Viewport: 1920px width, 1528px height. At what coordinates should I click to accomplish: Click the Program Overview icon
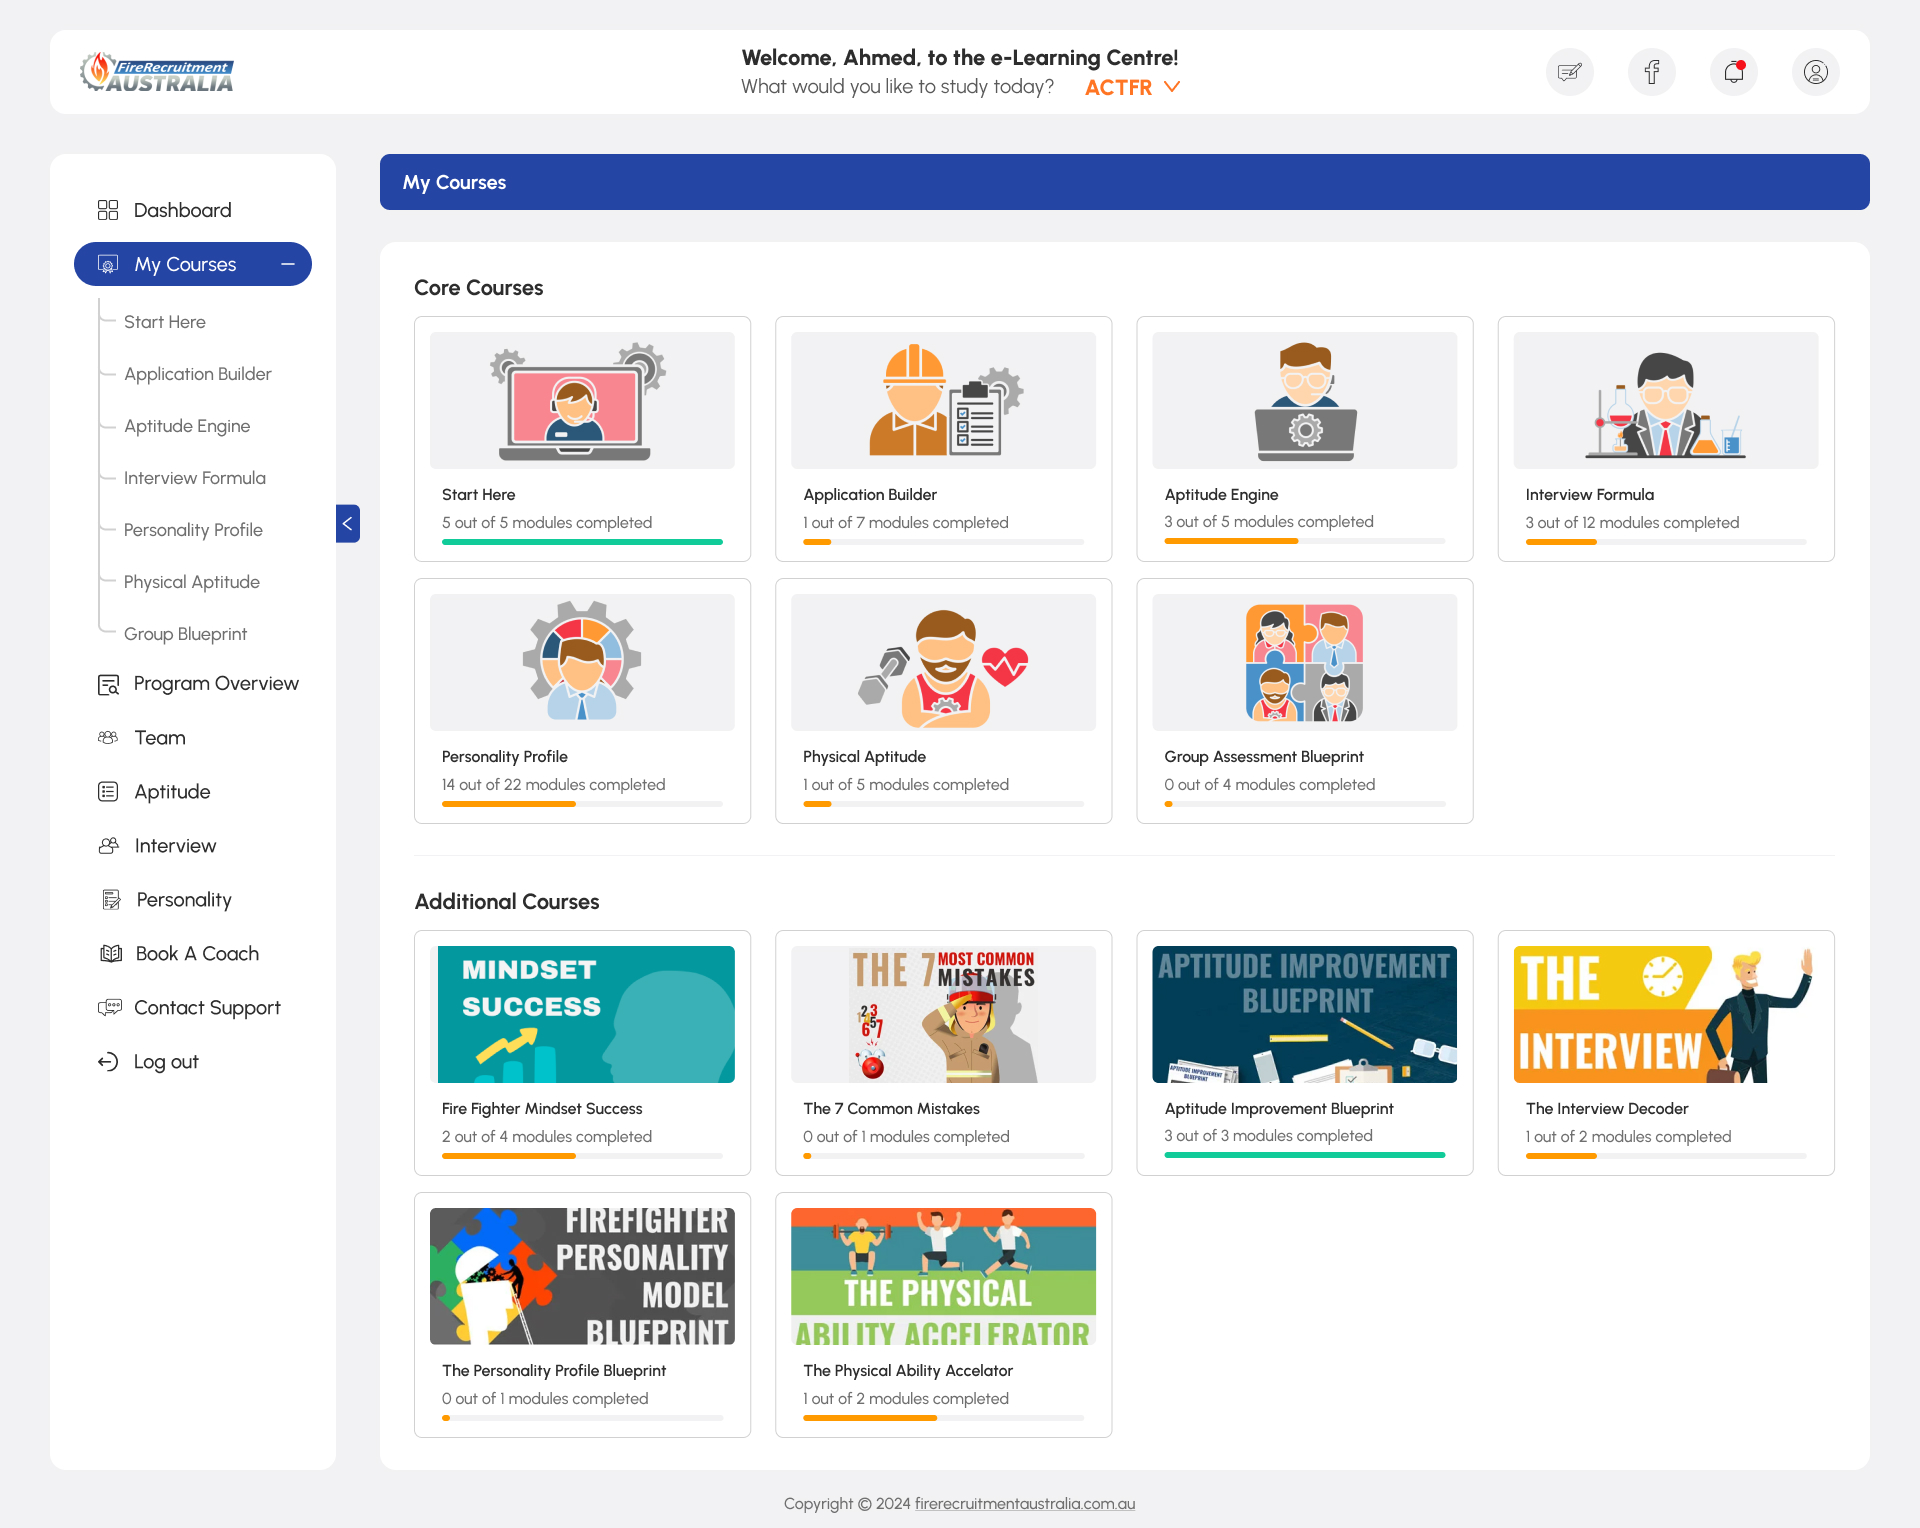(x=108, y=684)
